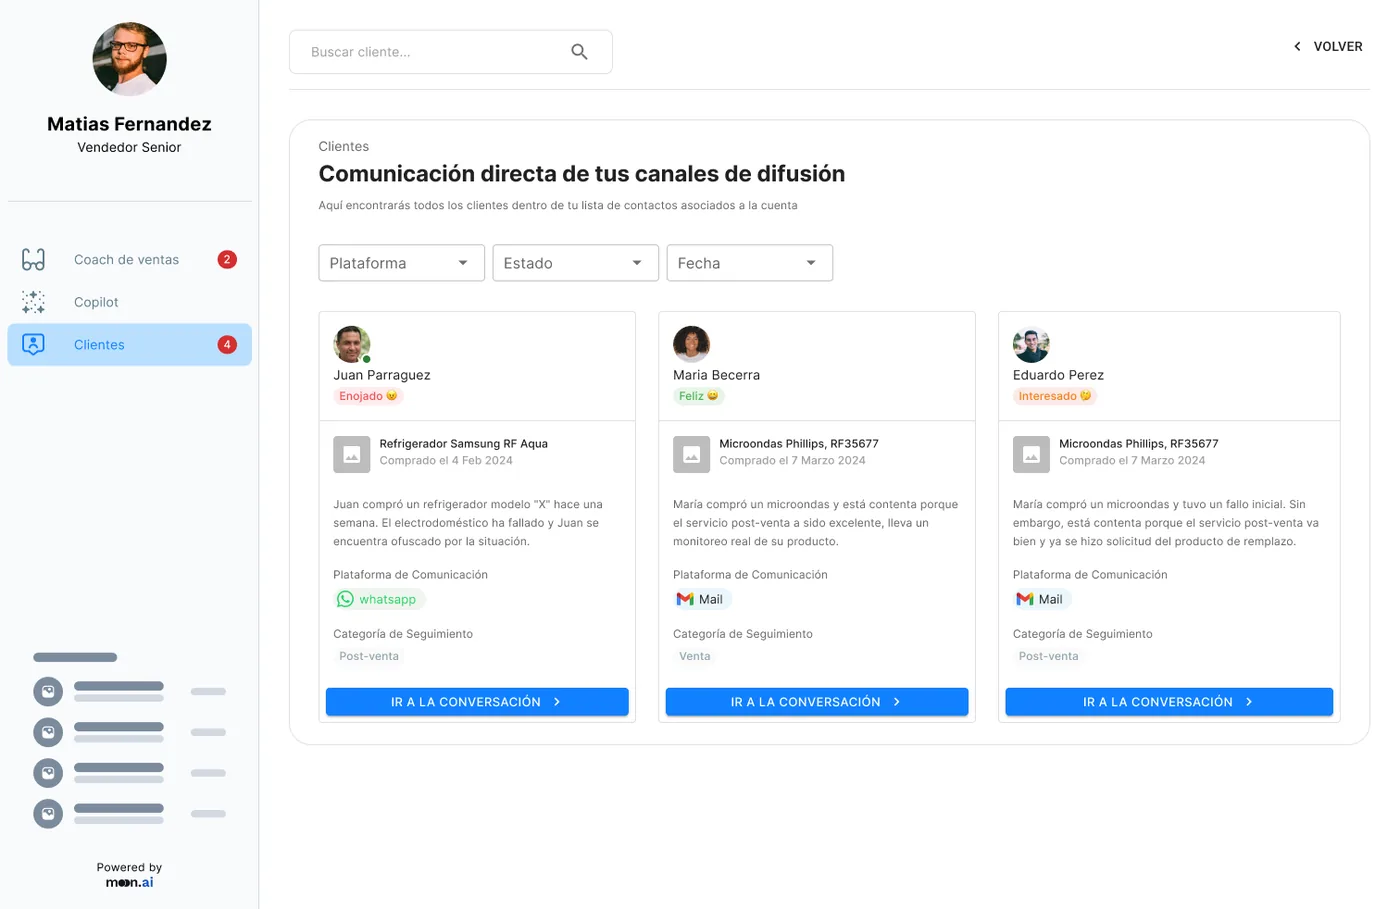Click Eduardo Perez's Microondas product image placeholder

click(1031, 454)
